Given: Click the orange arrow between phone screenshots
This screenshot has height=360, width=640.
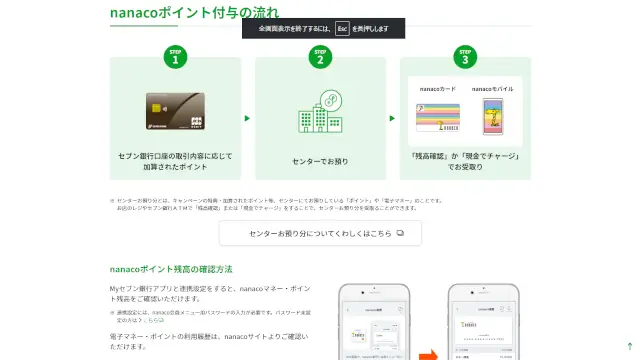Looking at the screenshot, I should (x=428, y=355).
